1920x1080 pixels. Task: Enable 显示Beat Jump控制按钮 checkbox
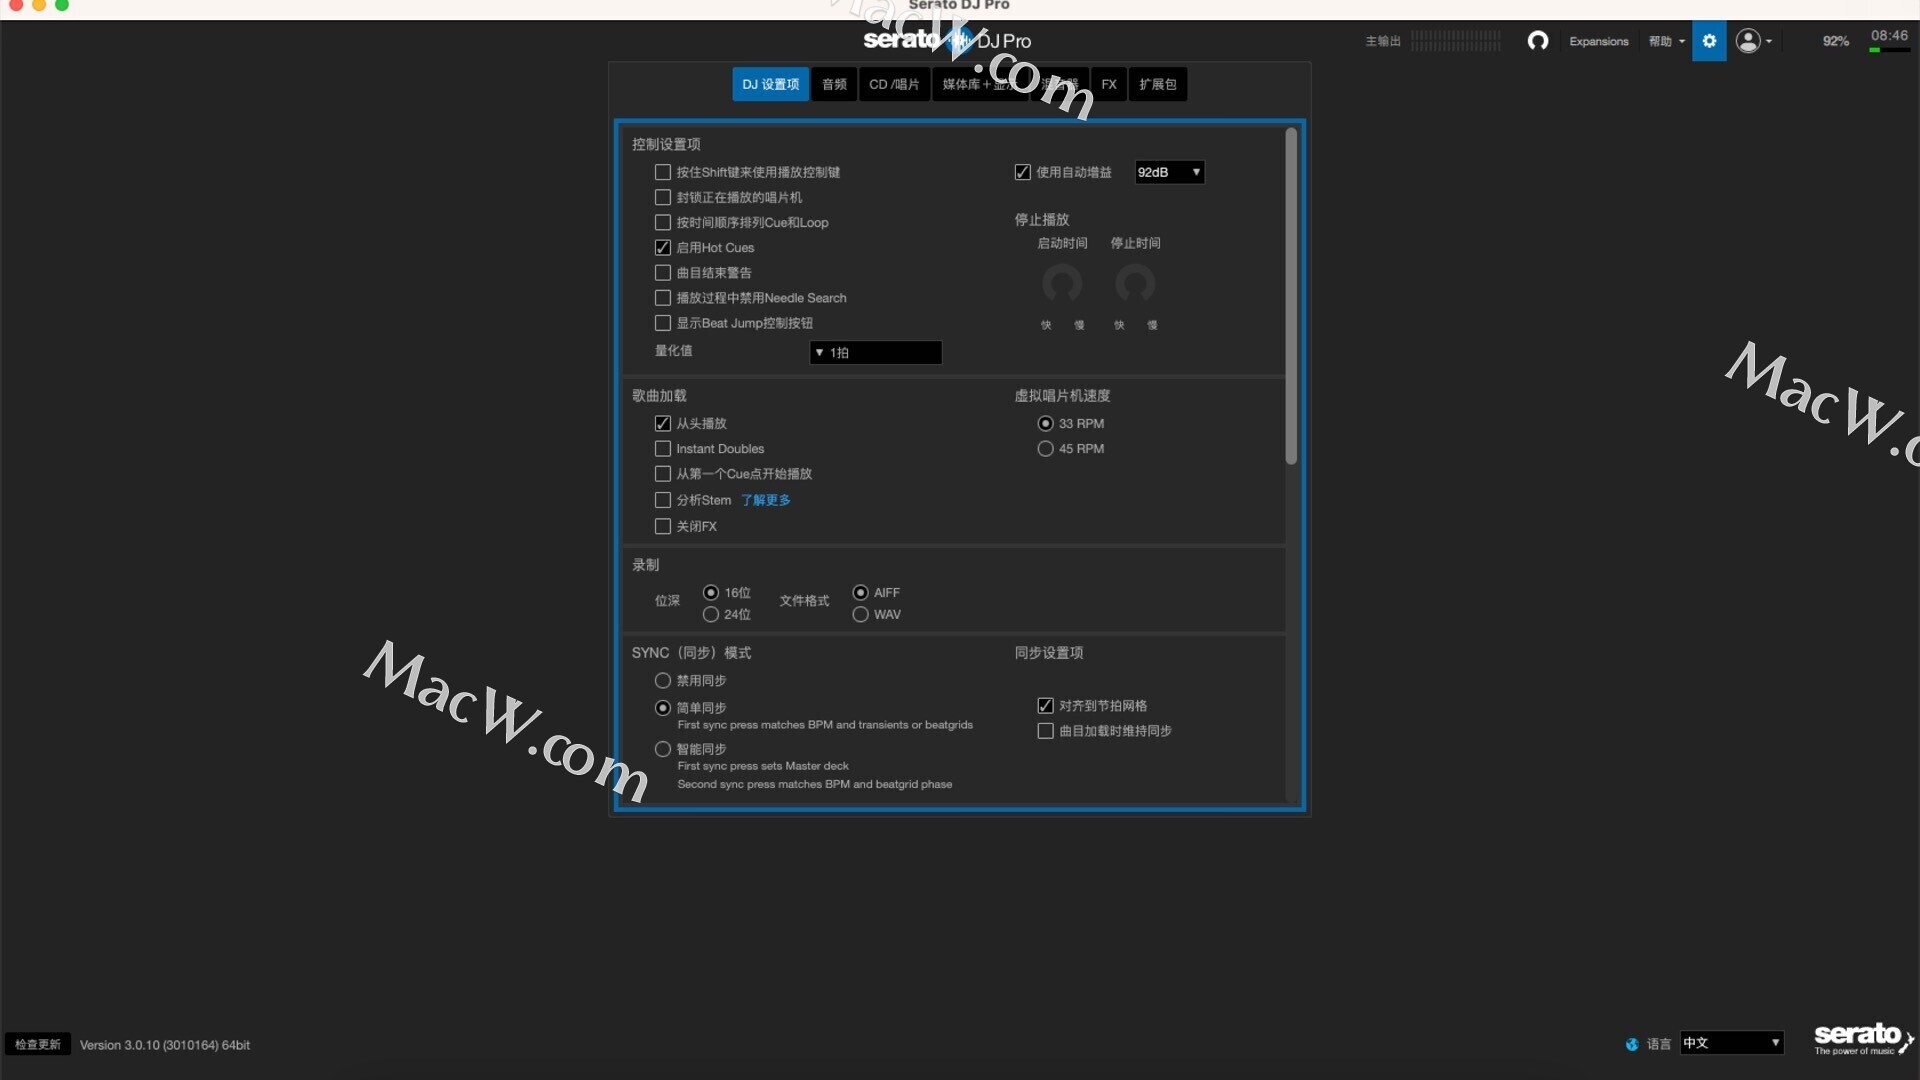tap(662, 323)
